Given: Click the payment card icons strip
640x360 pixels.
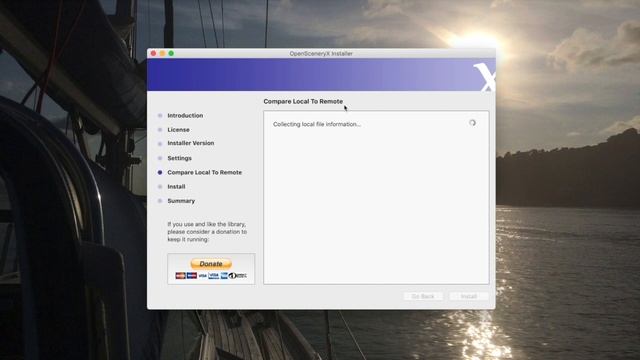Looking at the screenshot, I should coord(211,276).
